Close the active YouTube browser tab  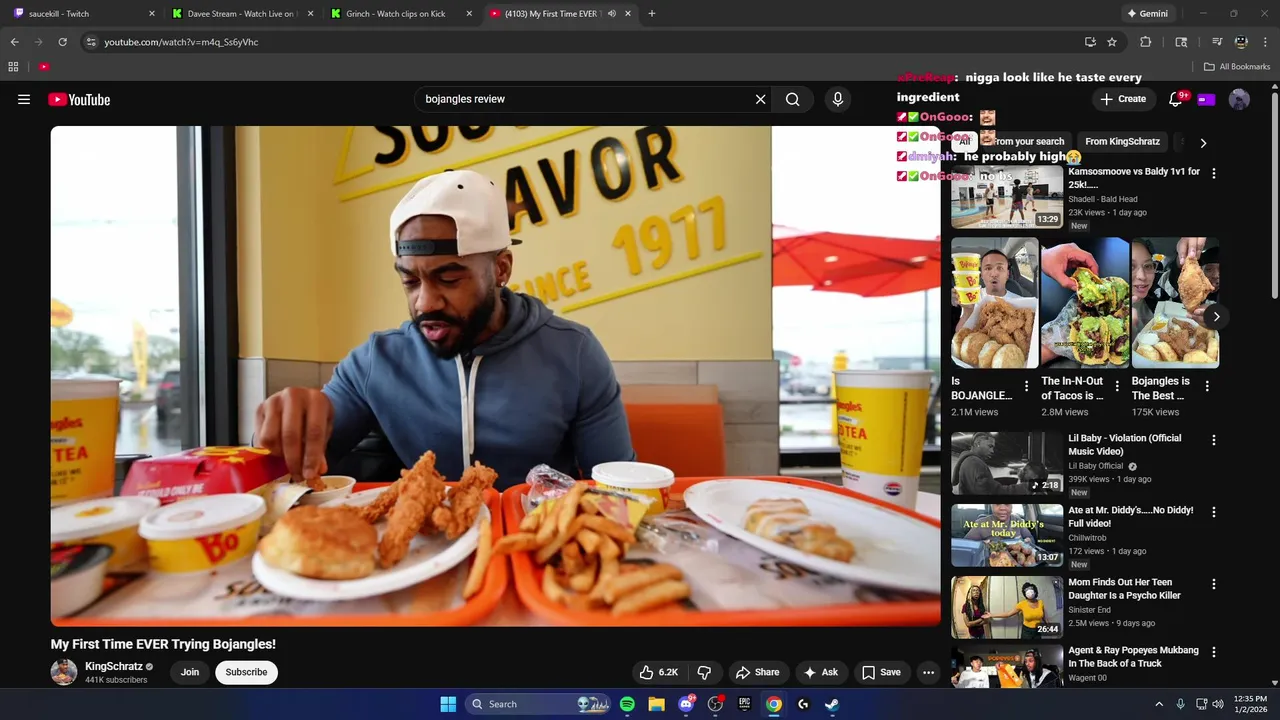click(628, 14)
